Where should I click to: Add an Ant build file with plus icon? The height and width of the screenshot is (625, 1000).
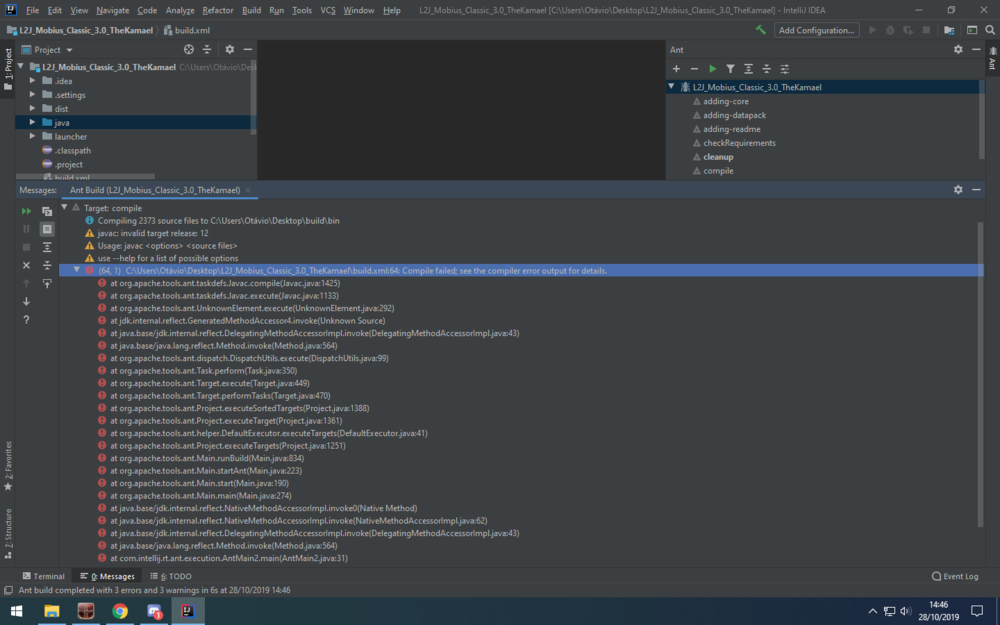tap(676, 69)
